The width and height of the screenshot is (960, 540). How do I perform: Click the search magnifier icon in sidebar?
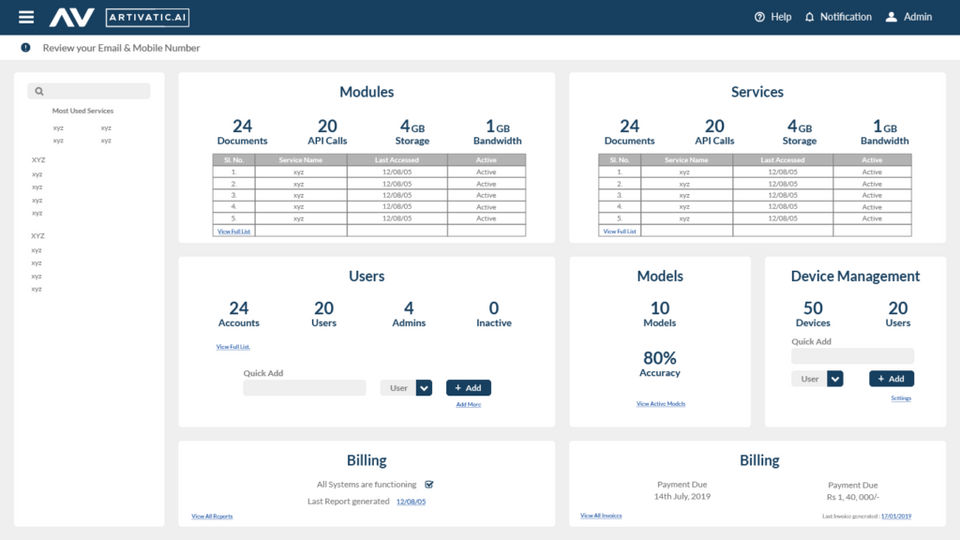pos(39,91)
